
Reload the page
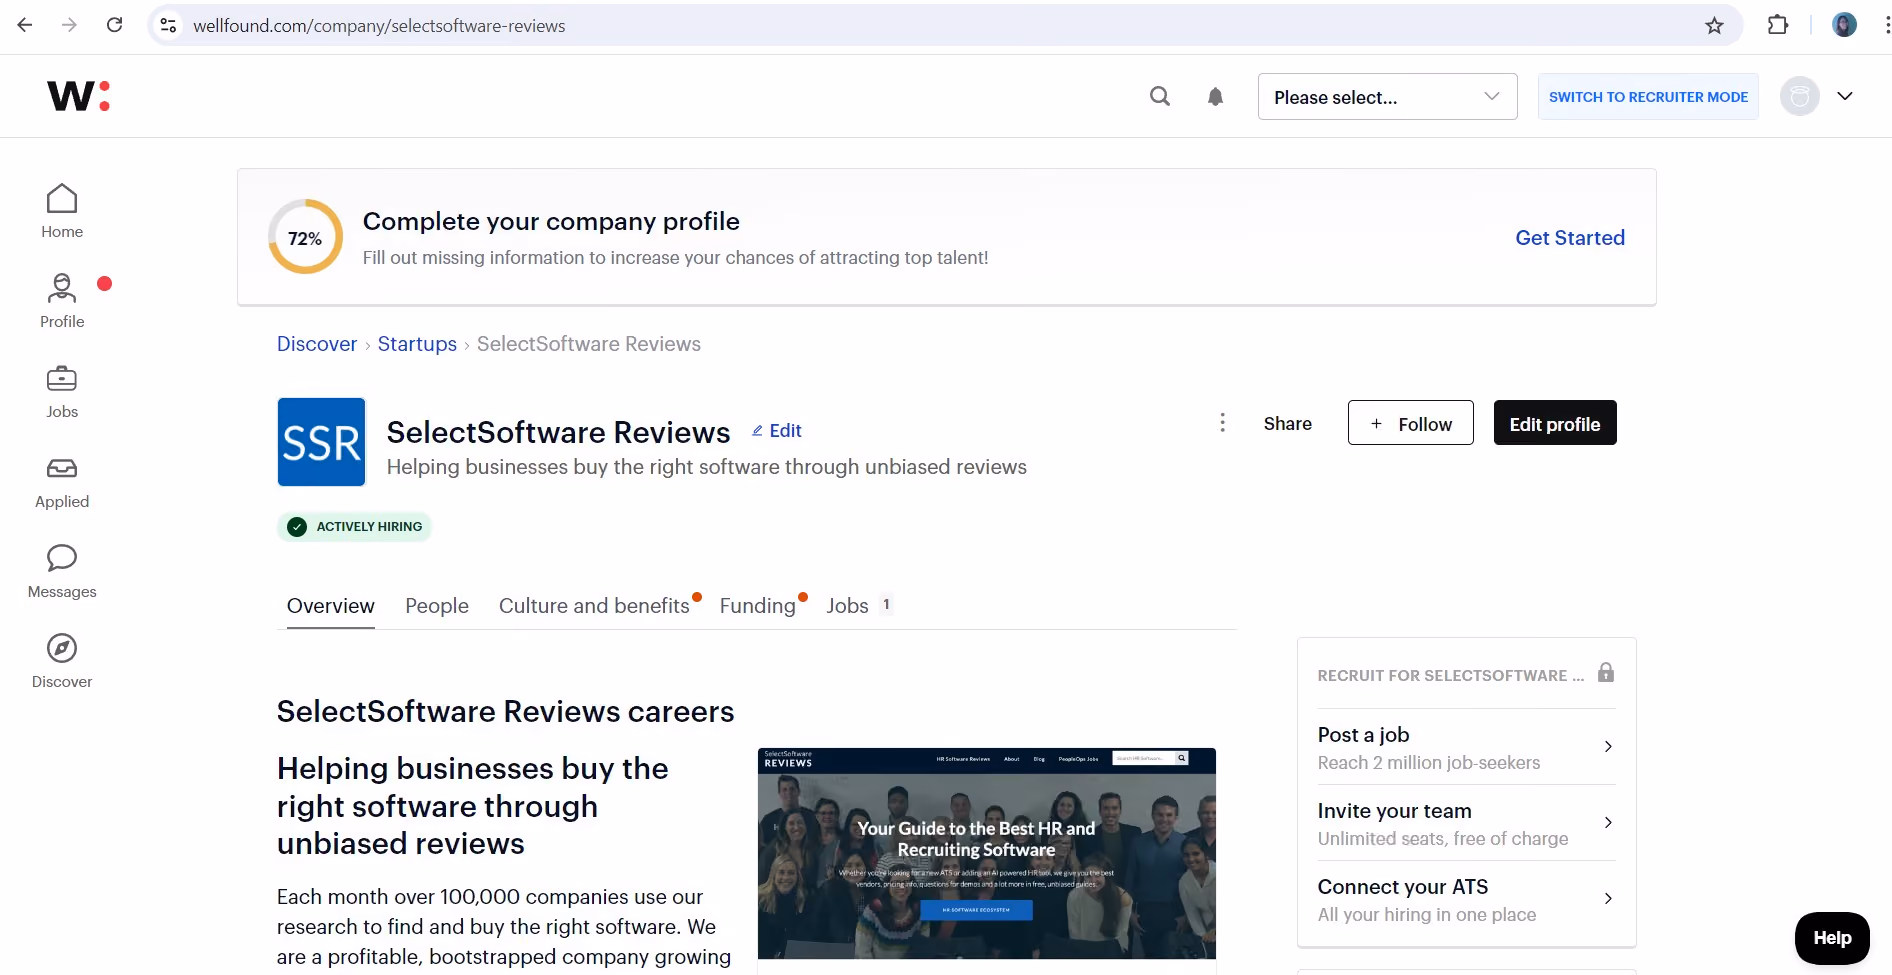(x=115, y=25)
